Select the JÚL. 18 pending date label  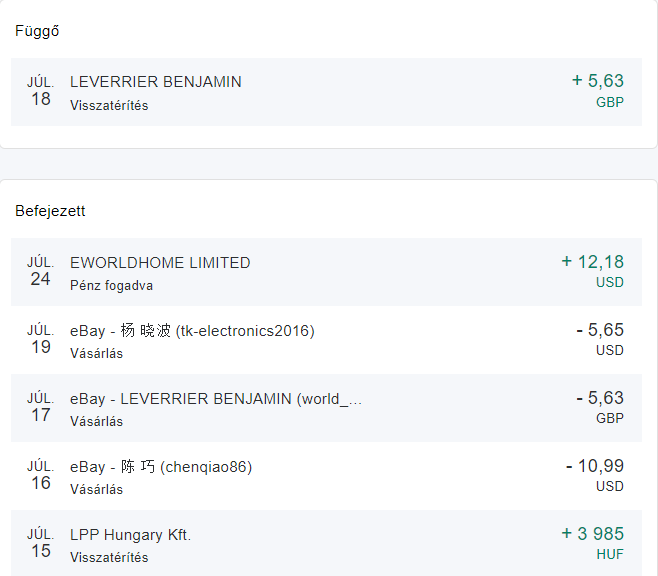pyautogui.click(x=40, y=91)
